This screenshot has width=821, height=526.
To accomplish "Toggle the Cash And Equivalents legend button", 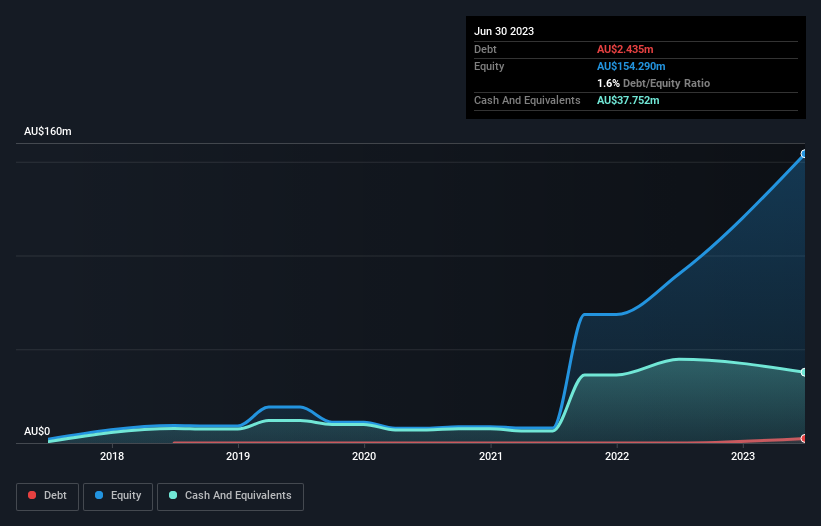I will 230,496.
